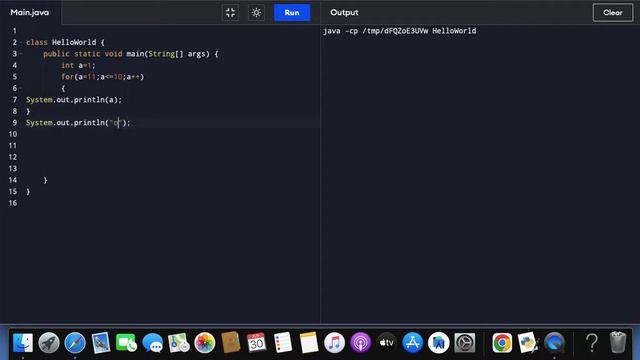Open Photos from the dock
The height and width of the screenshot is (360, 640).
[204, 342]
